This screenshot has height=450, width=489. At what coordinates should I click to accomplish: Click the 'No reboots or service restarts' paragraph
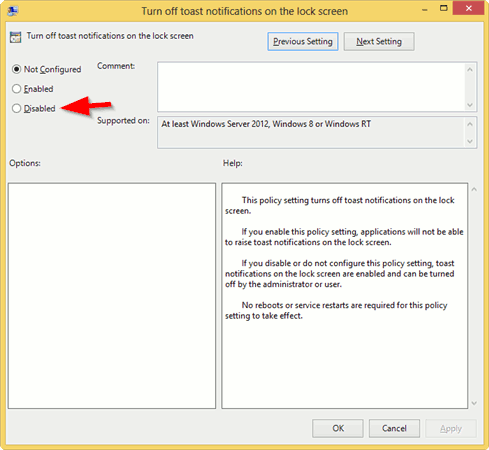[336, 310]
